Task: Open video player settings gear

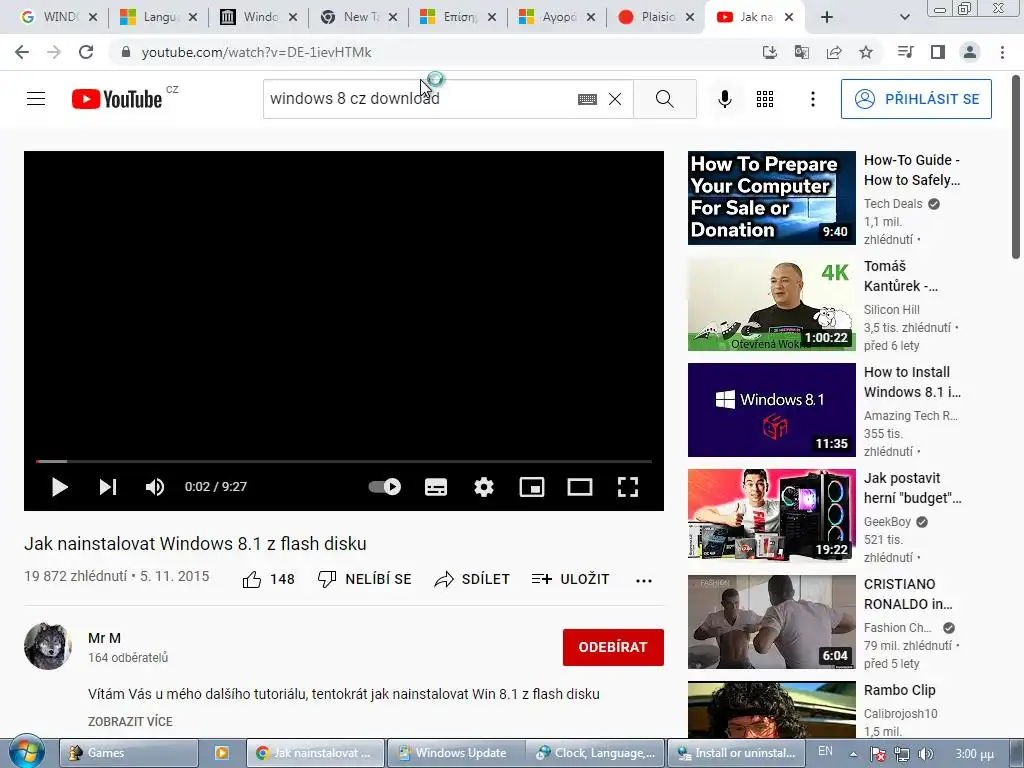Action: 484,487
